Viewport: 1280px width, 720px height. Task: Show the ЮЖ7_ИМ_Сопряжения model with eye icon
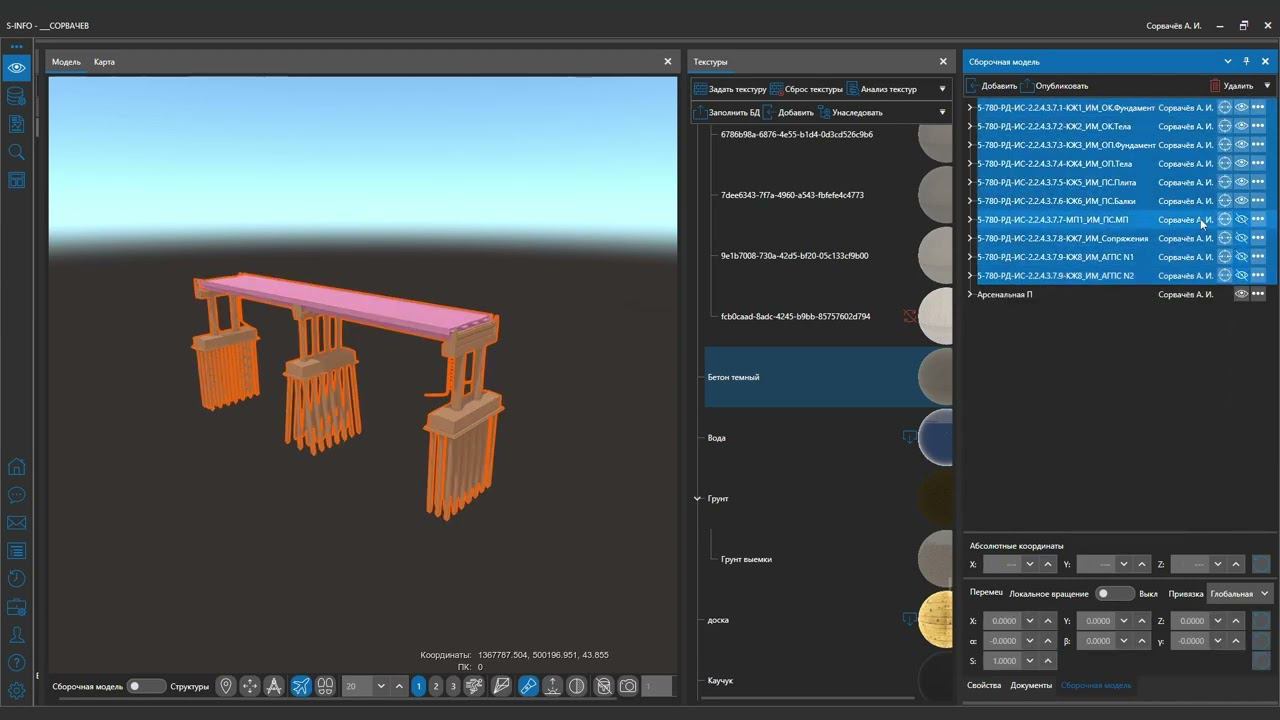pyautogui.click(x=1241, y=238)
